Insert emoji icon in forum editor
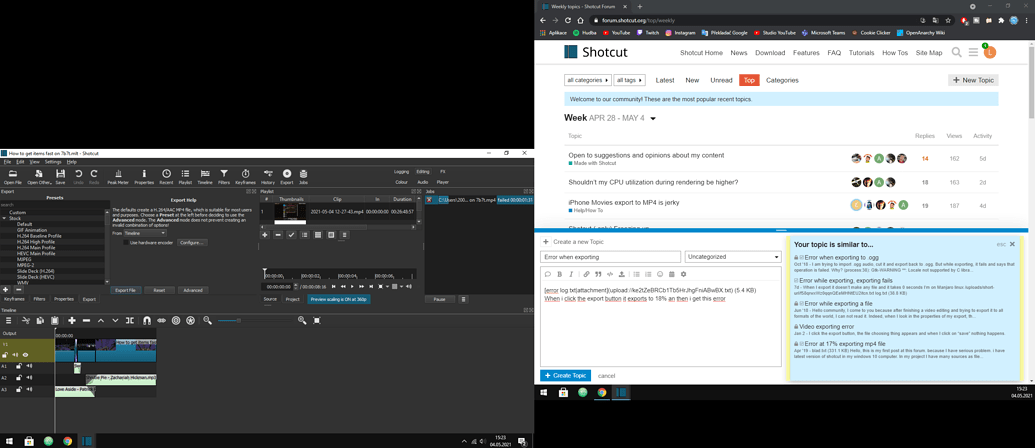This screenshot has height=448, width=1035. (659, 274)
